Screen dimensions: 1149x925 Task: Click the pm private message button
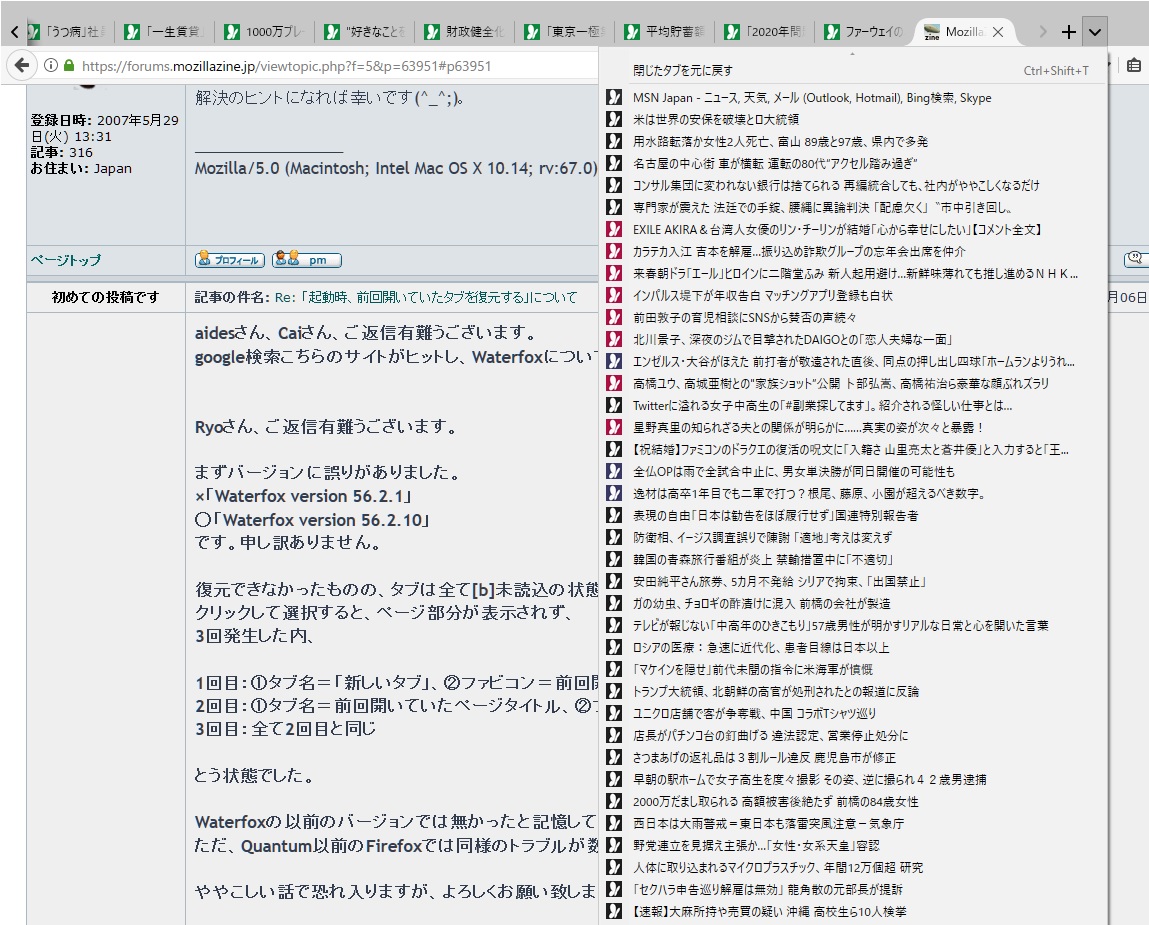point(306,260)
